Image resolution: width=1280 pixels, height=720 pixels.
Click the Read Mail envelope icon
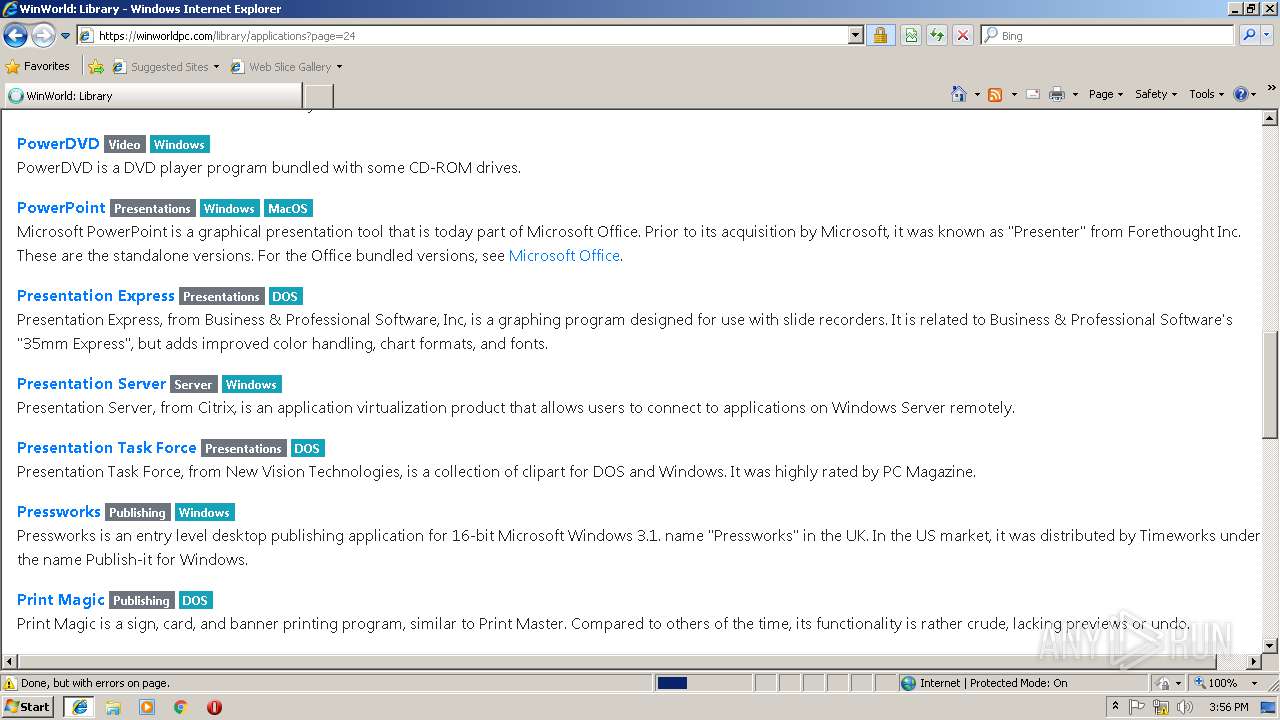tap(1033, 94)
